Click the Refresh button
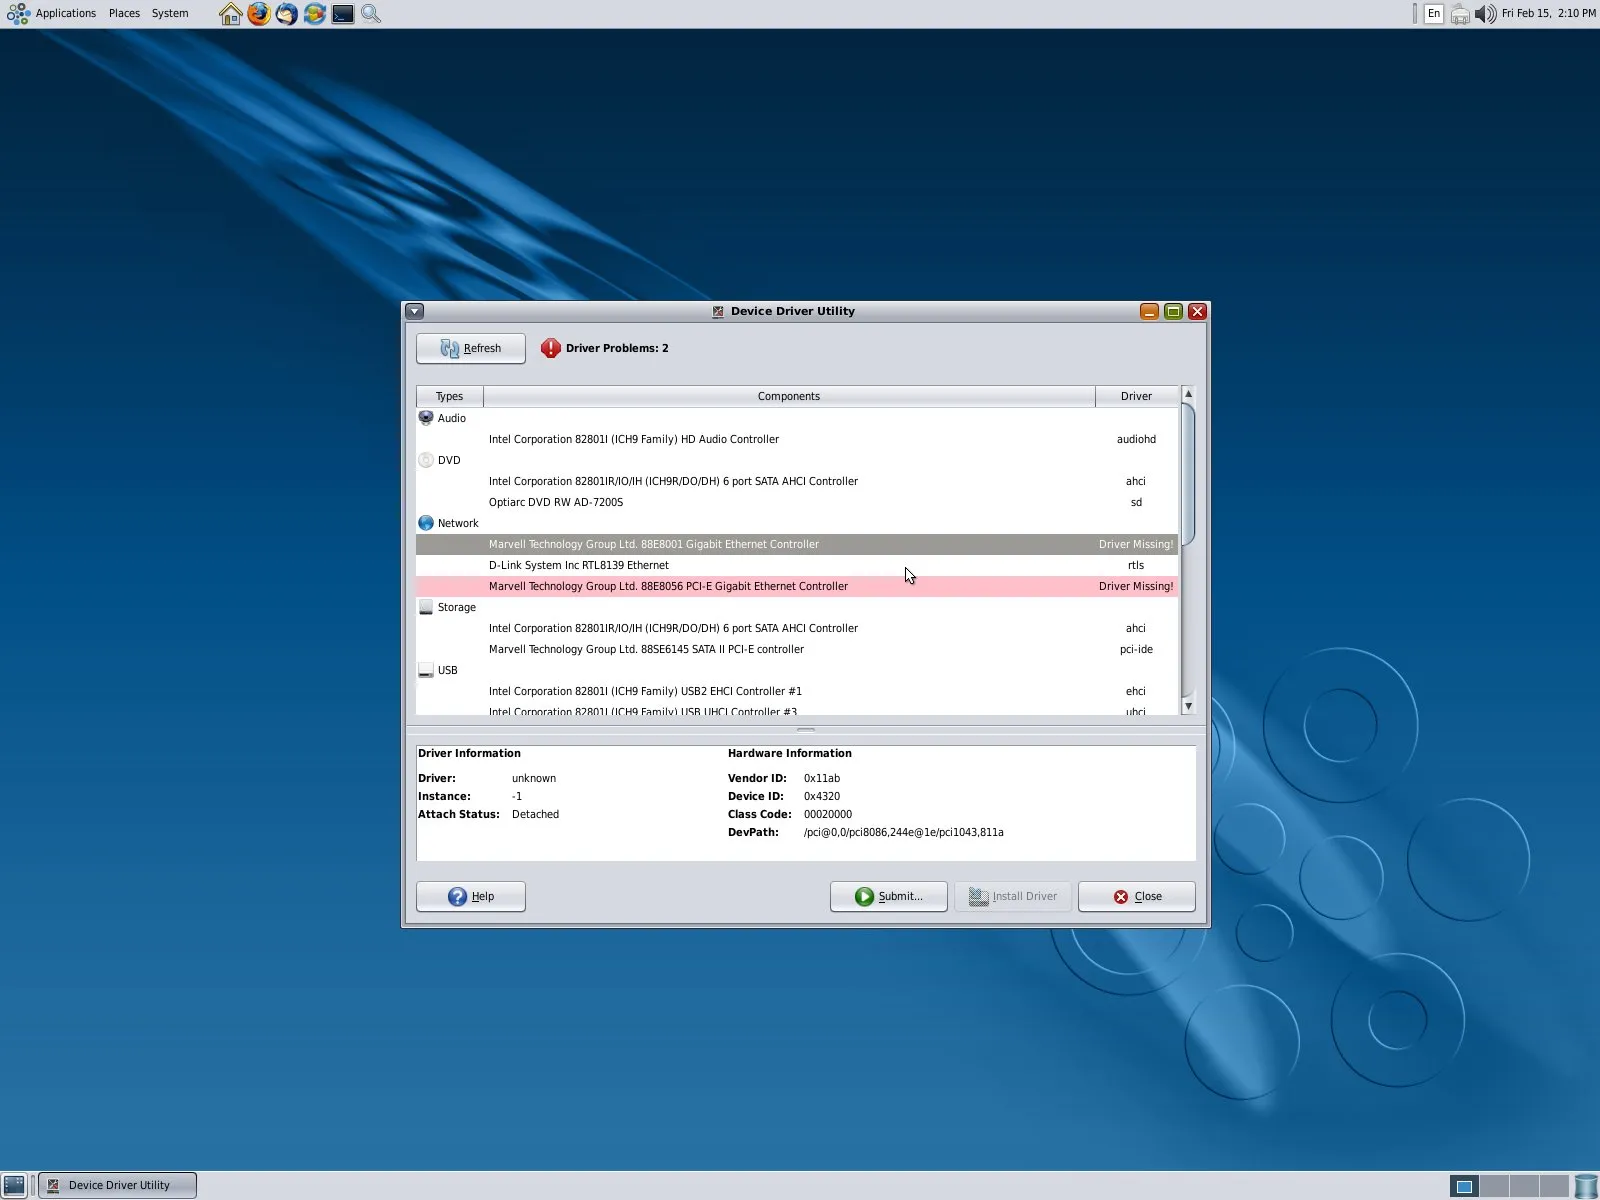The width and height of the screenshot is (1600, 1200). point(471,348)
